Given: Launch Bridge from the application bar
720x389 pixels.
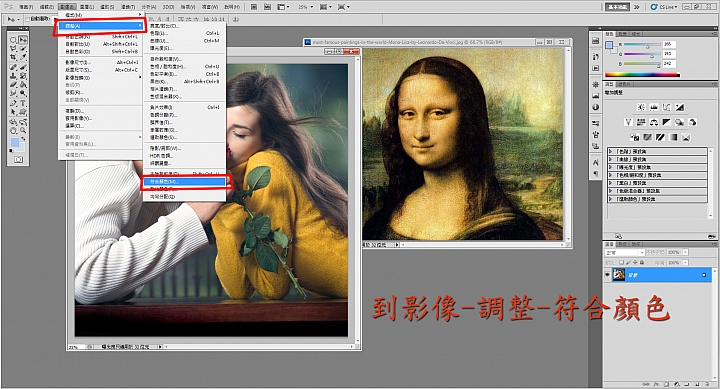Looking at the screenshot, I should 253,7.
